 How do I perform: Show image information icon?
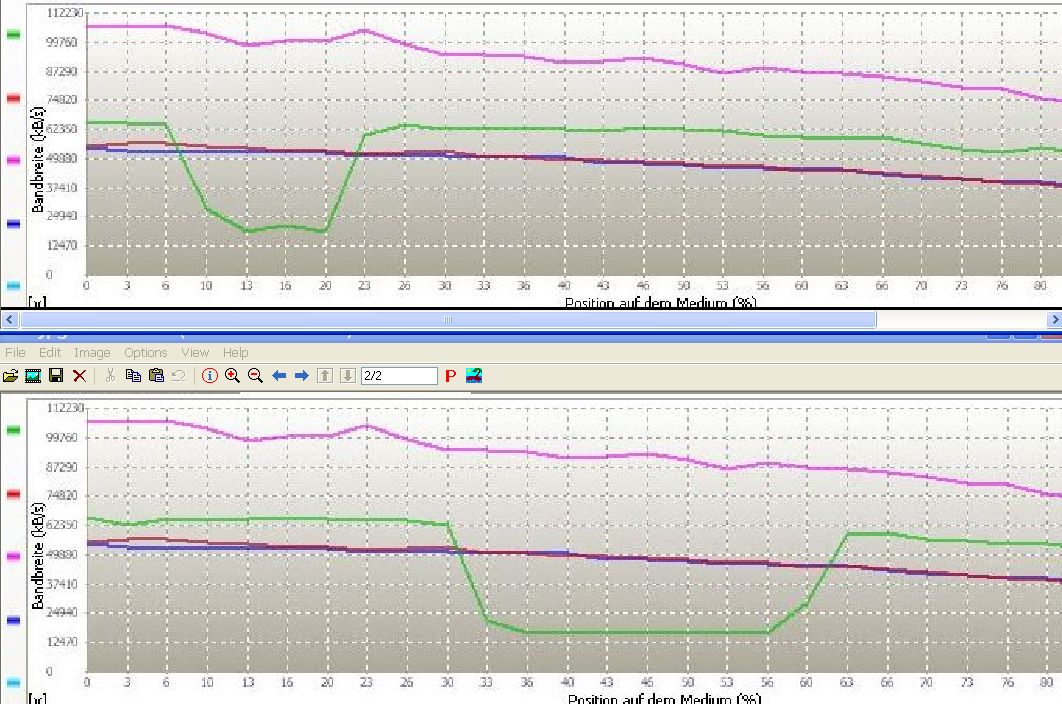209,375
